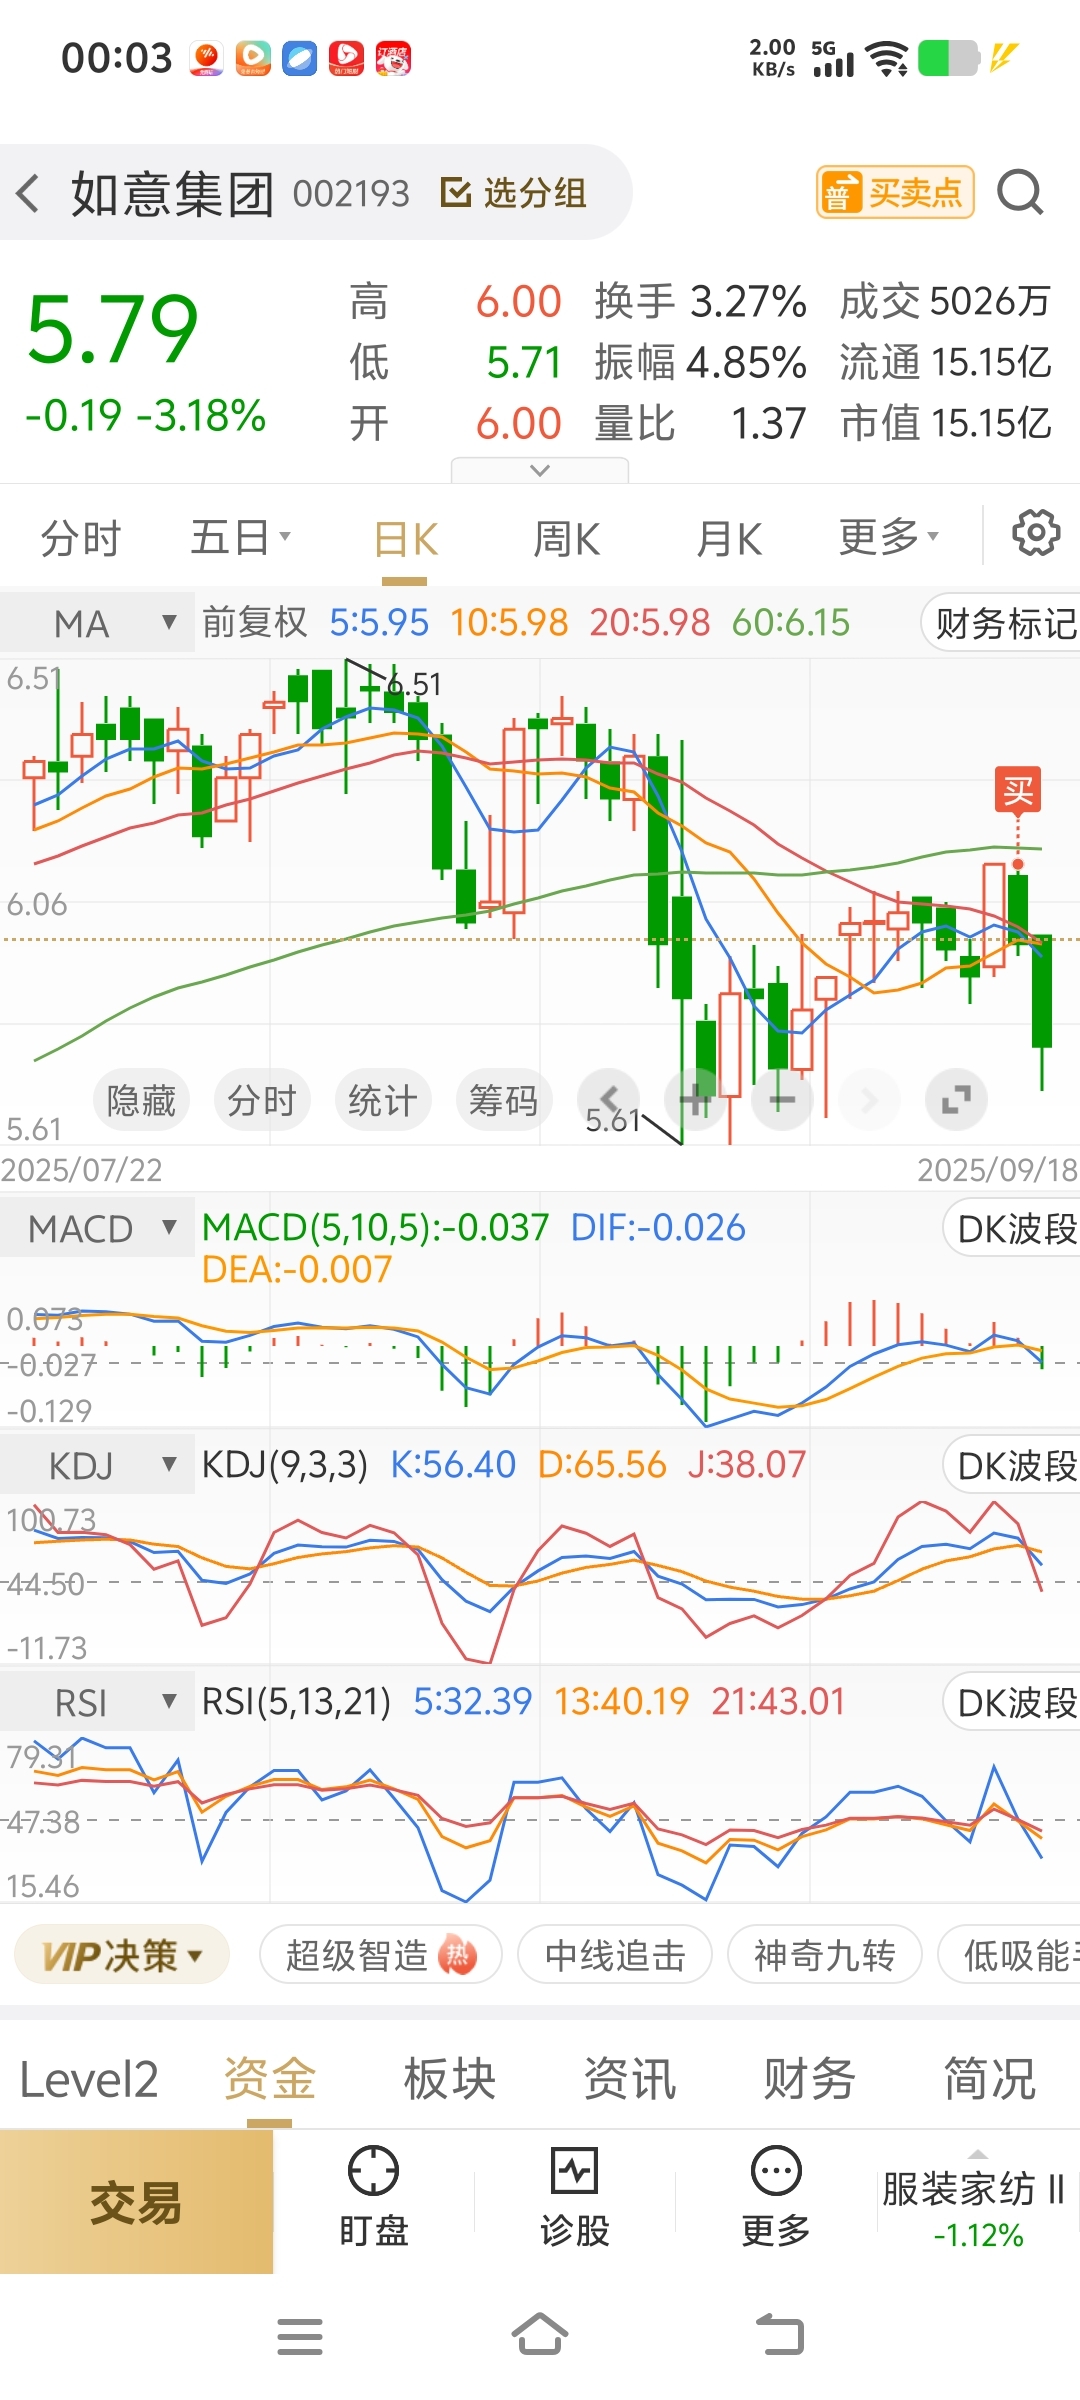
Task: Zoom in chart with plus icon
Action: pyautogui.click(x=696, y=1100)
